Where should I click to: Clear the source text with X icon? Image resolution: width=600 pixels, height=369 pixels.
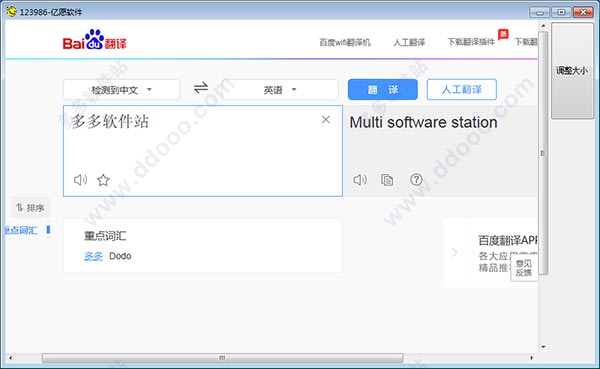tap(326, 120)
